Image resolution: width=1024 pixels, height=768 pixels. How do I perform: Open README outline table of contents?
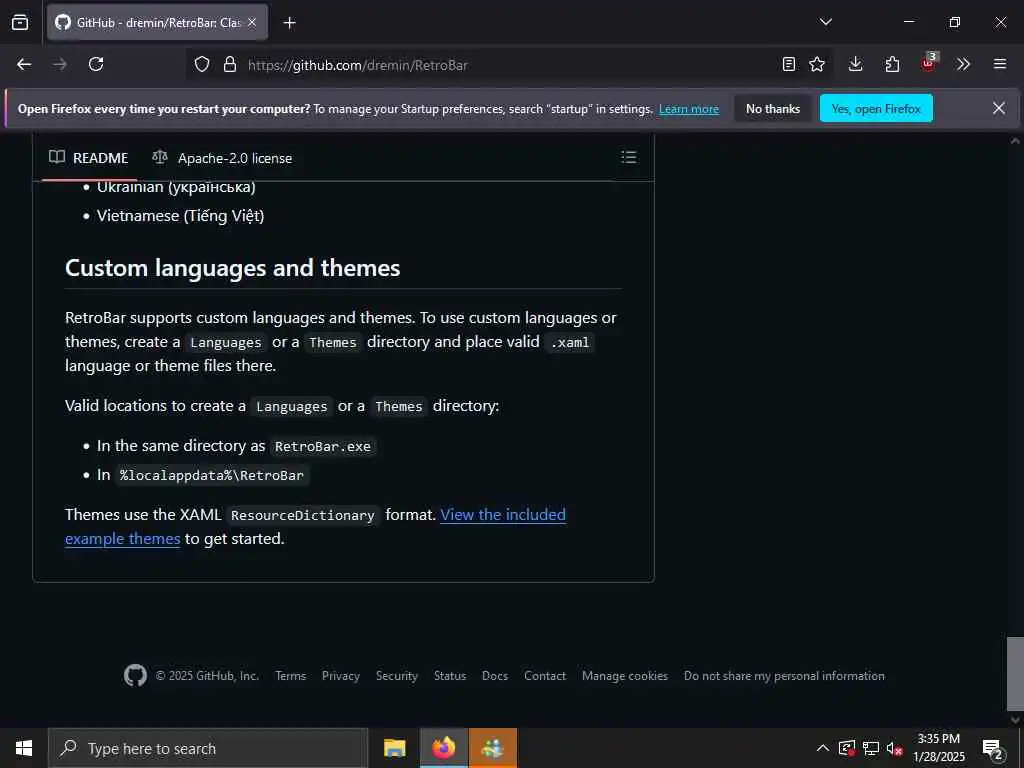pos(628,157)
